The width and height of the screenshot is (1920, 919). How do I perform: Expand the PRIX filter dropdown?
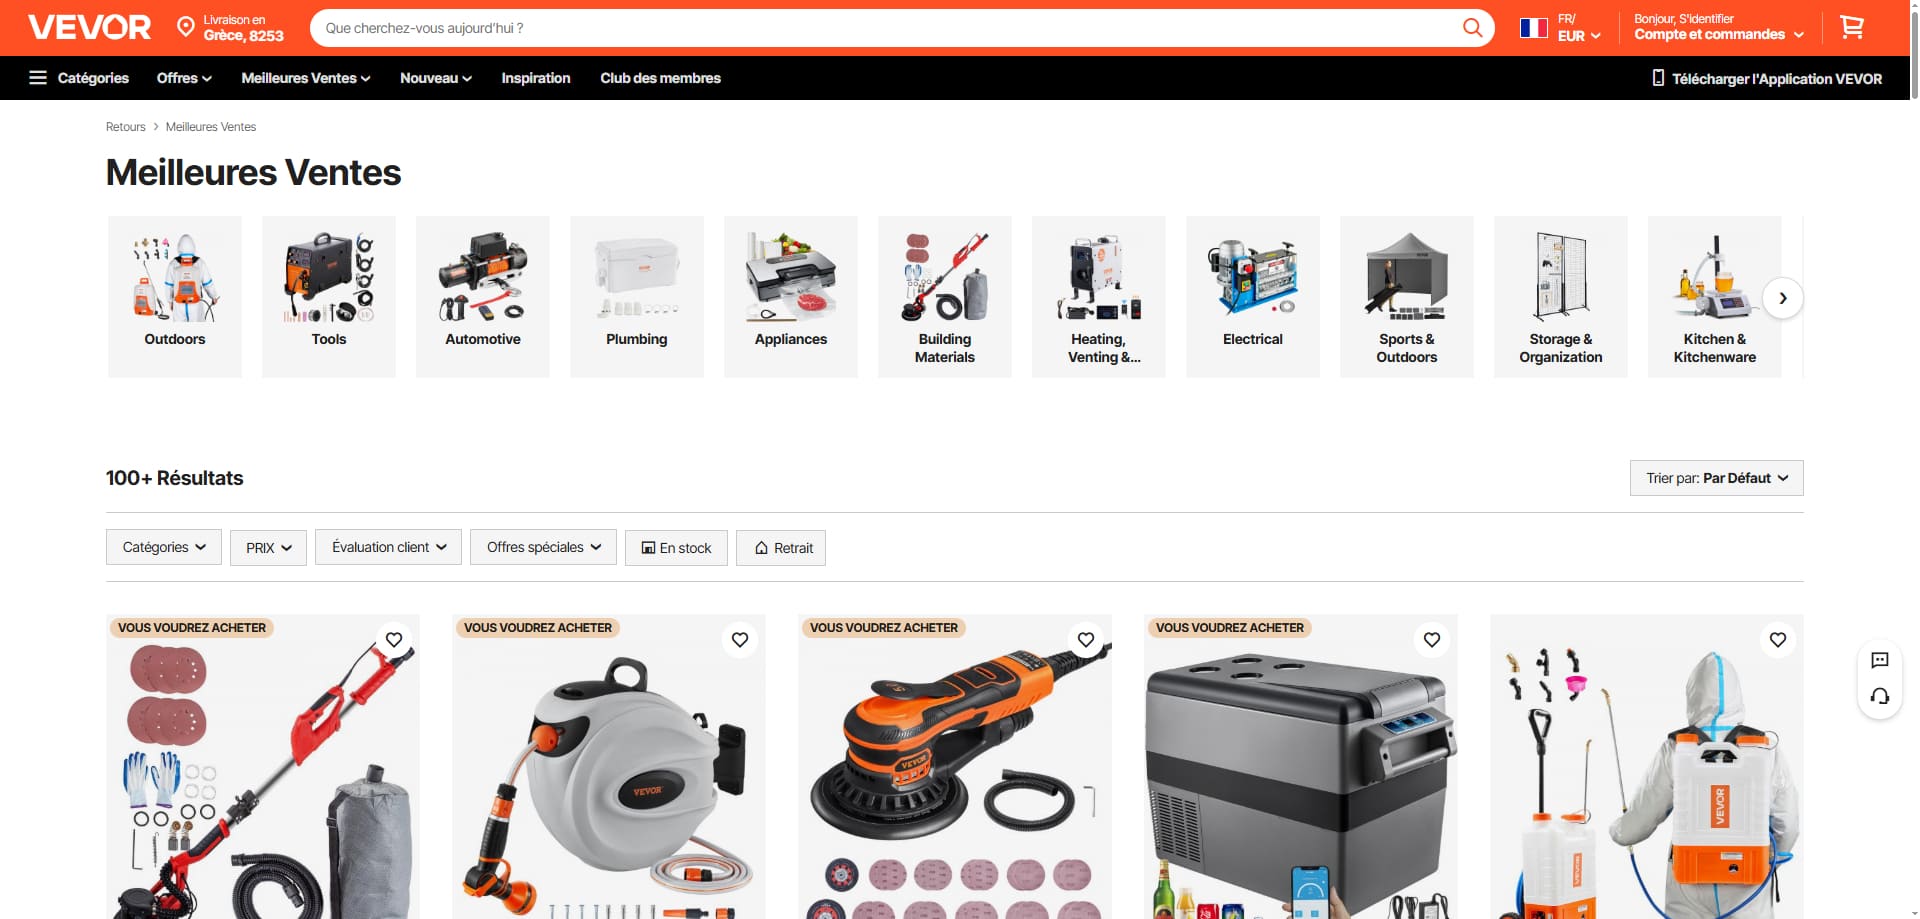click(268, 548)
